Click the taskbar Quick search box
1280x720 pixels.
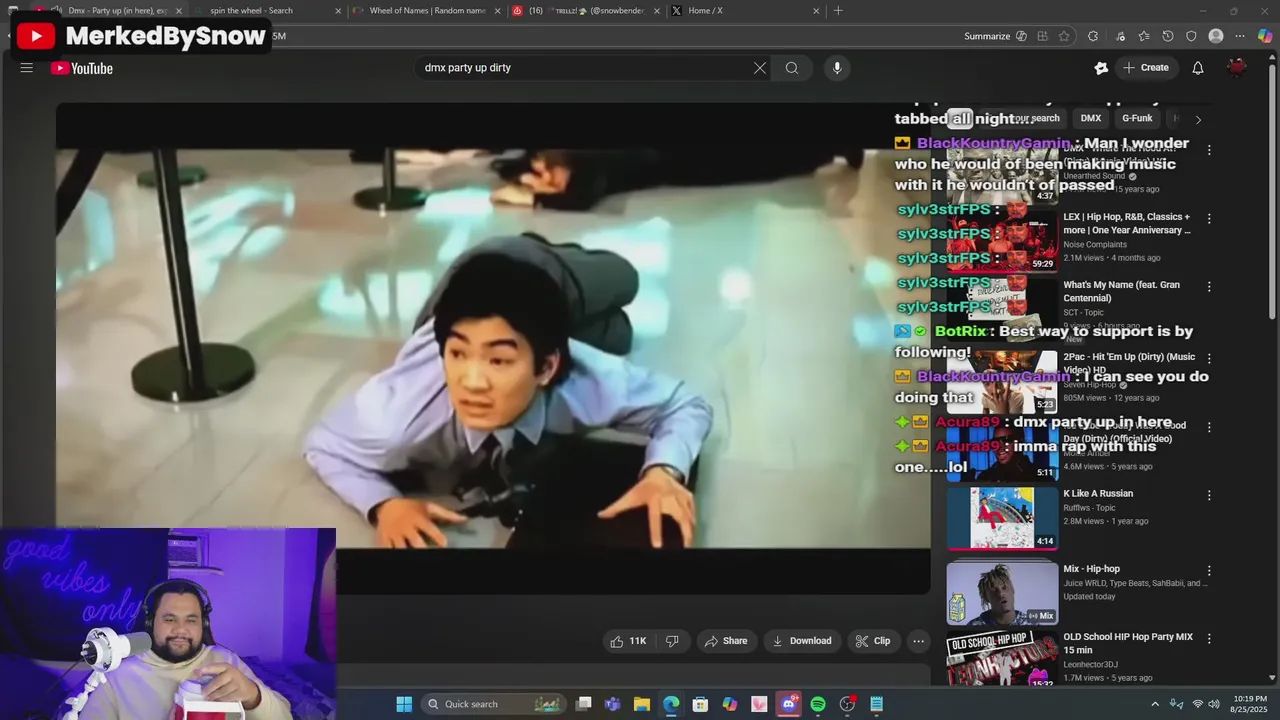point(493,704)
